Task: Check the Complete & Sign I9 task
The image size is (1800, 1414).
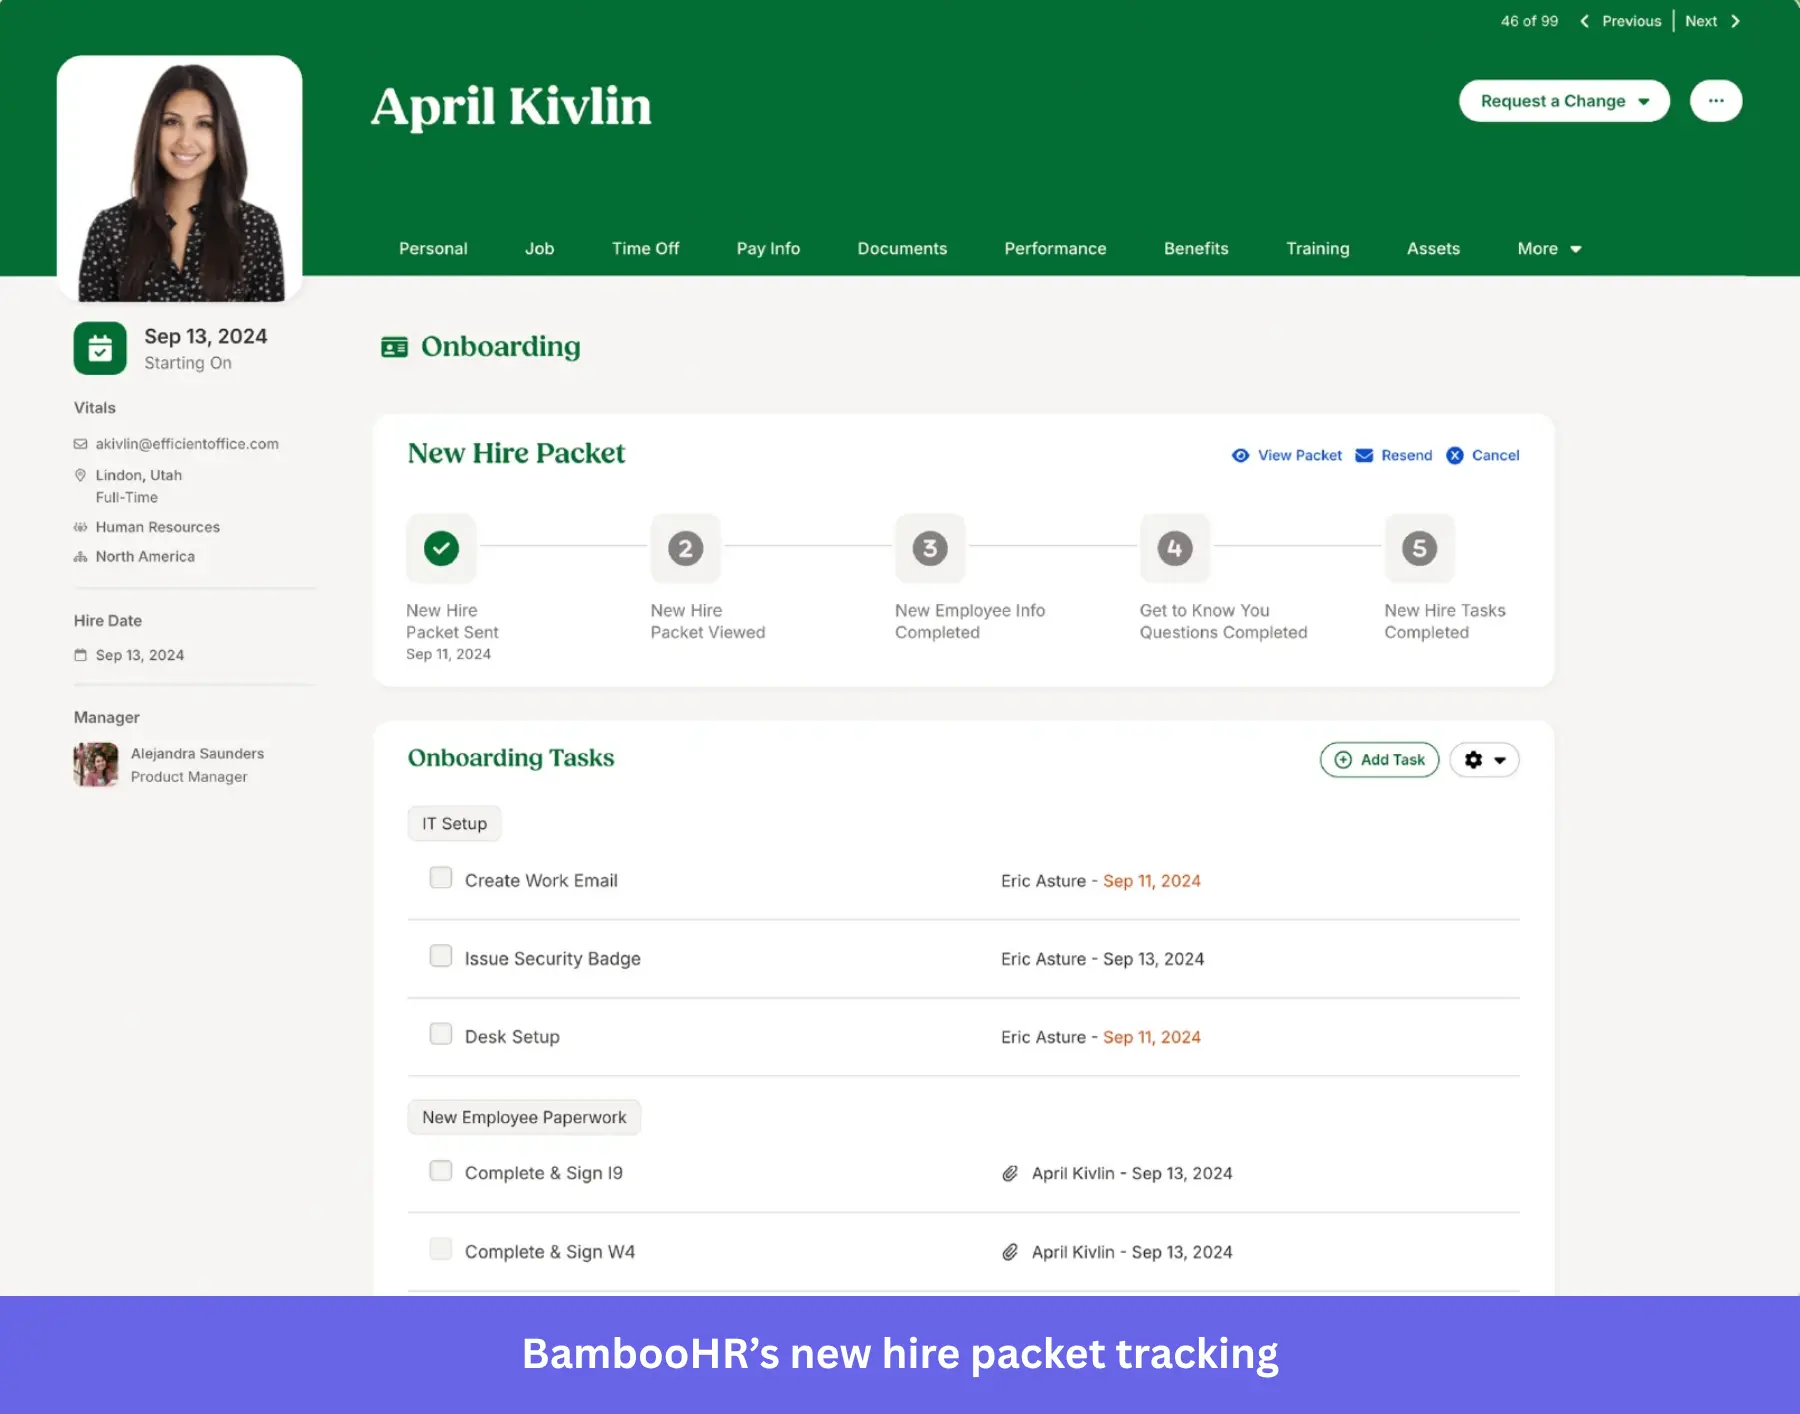Action: [441, 1171]
